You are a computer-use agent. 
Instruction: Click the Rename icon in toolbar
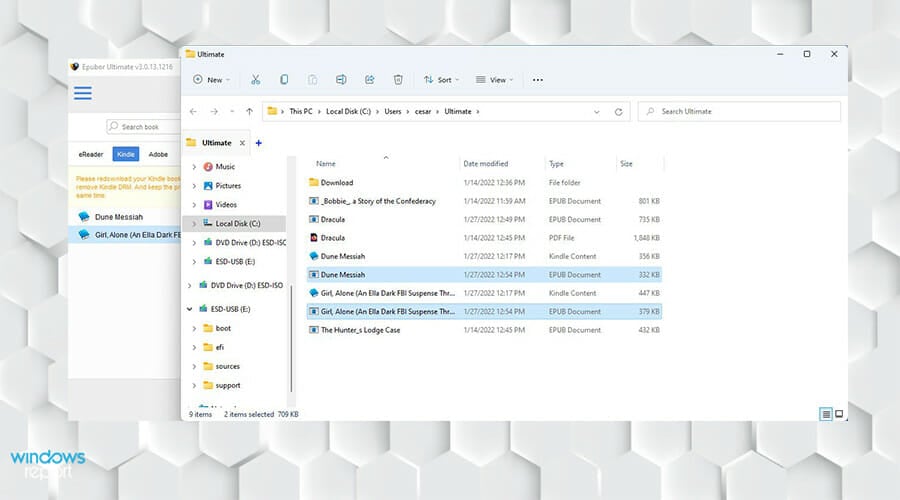(x=341, y=80)
